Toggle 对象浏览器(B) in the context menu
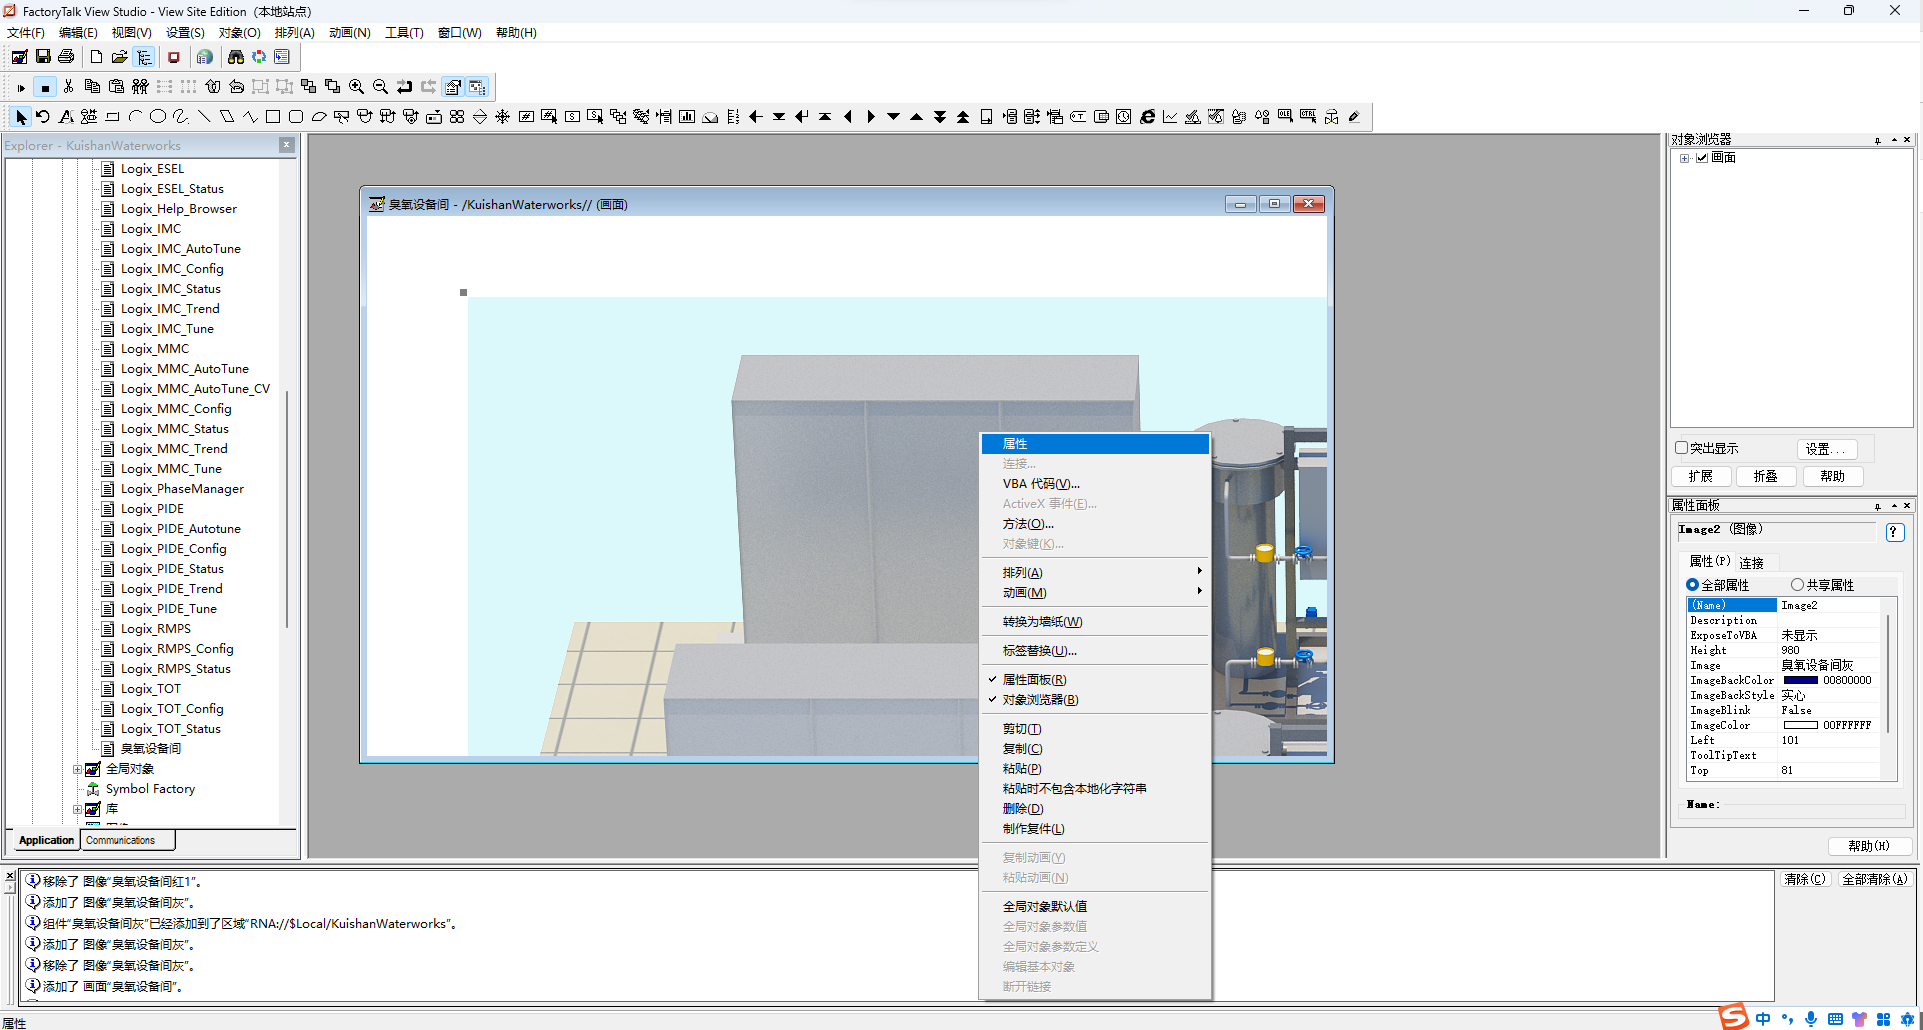Image resolution: width=1923 pixels, height=1030 pixels. coord(1095,700)
